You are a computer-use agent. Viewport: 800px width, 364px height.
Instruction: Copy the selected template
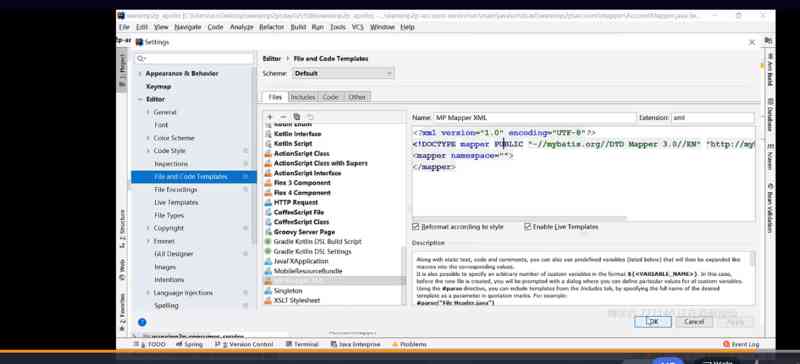pos(297,117)
